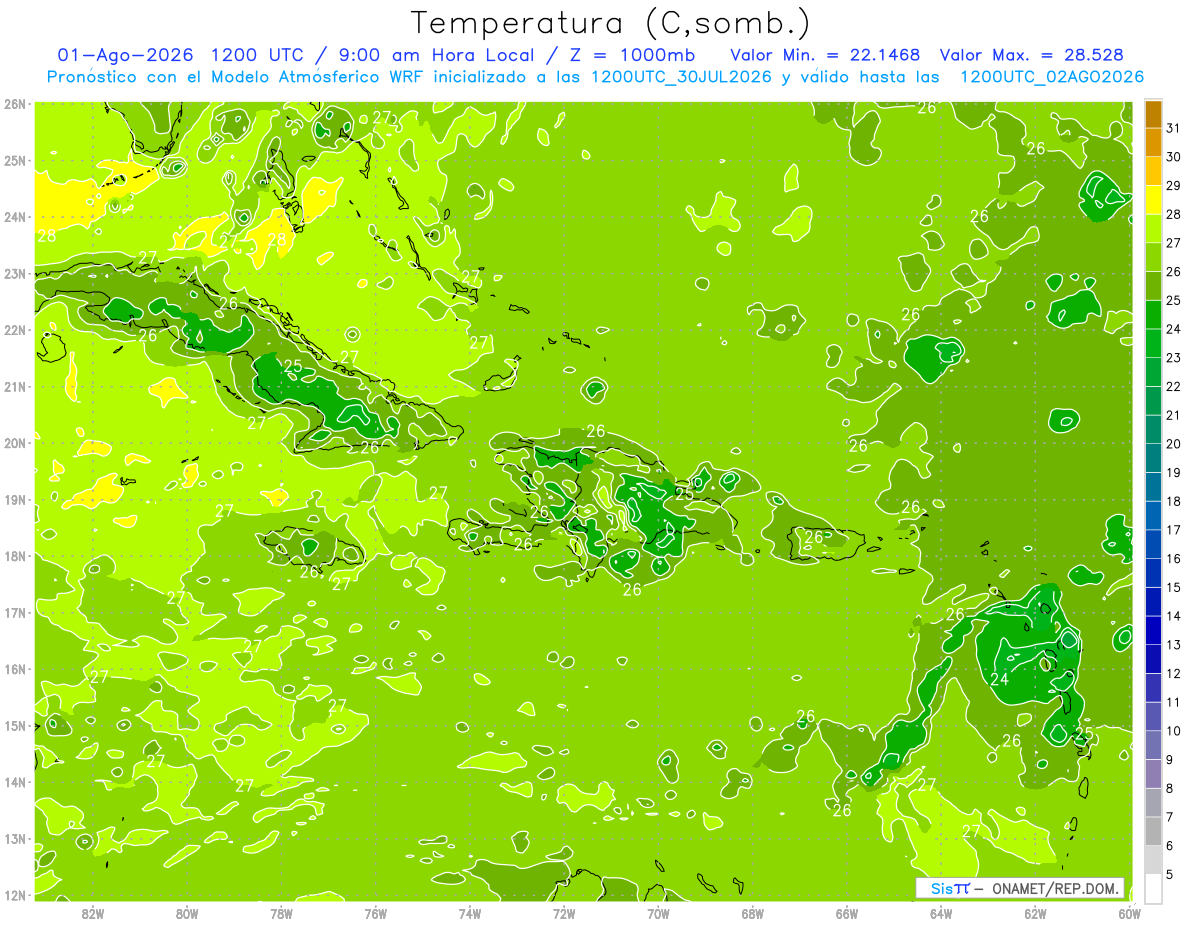The height and width of the screenshot is (927, 1200).
Task: Click the '16N' latitude axis label
Action: tap(15, 668)
